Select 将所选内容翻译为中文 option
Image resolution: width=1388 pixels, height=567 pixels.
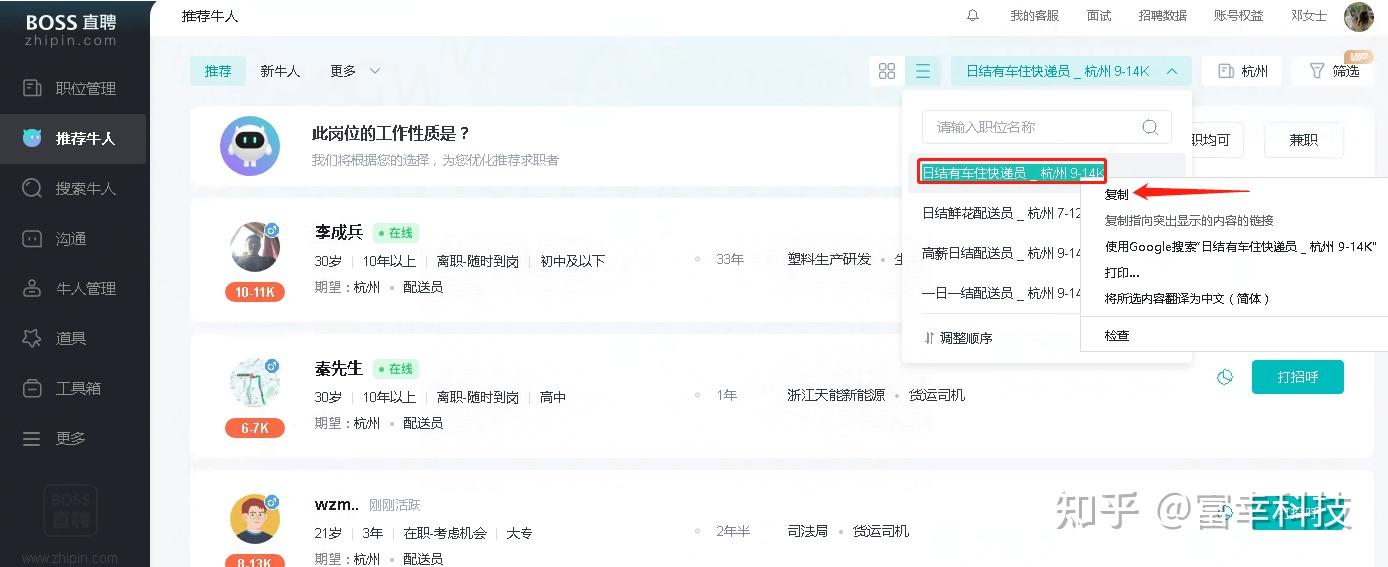click(x=1187, y=298)
